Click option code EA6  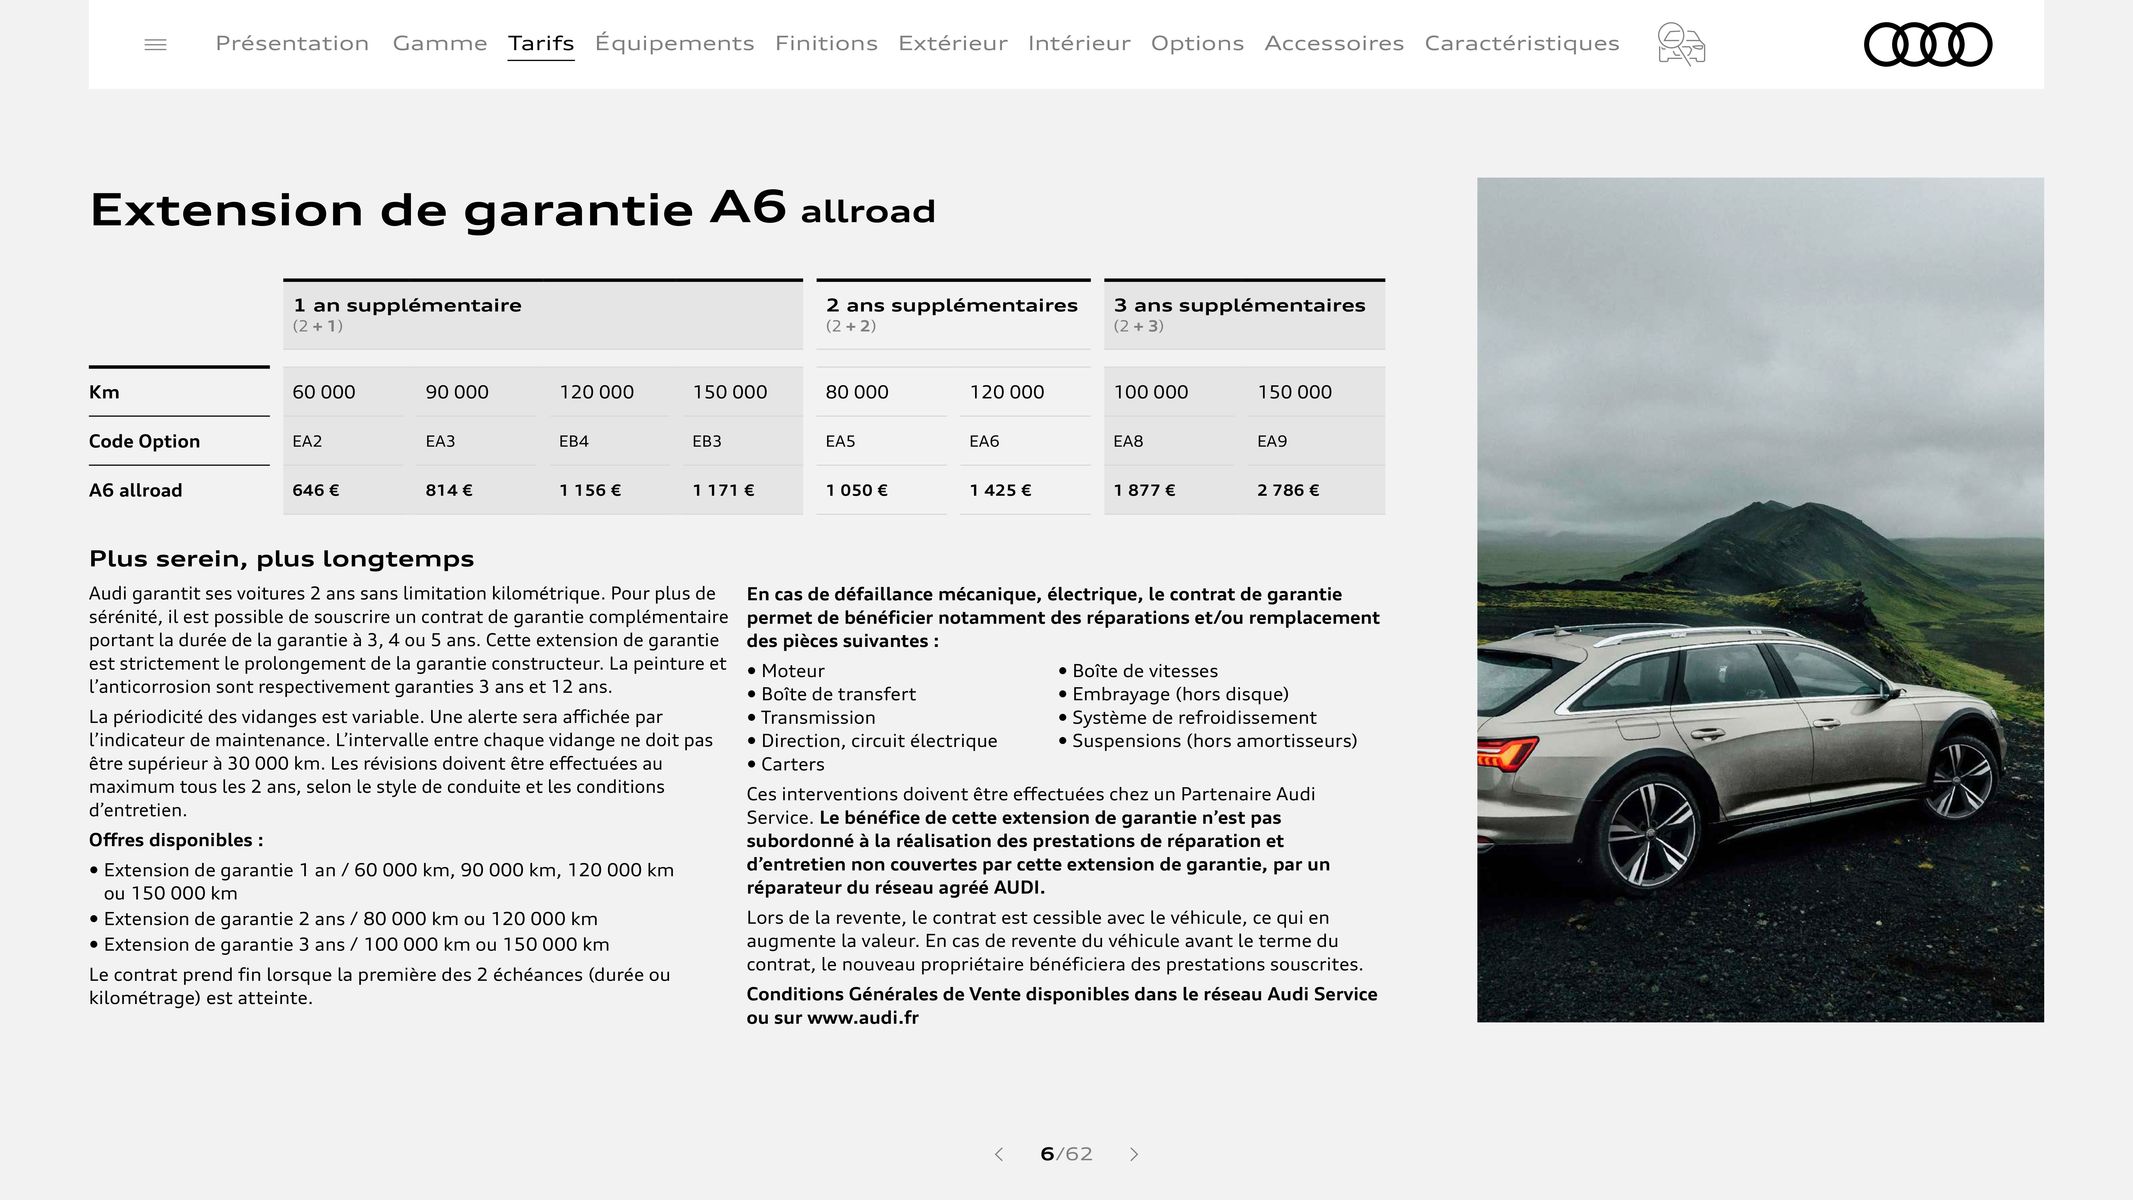984,441
